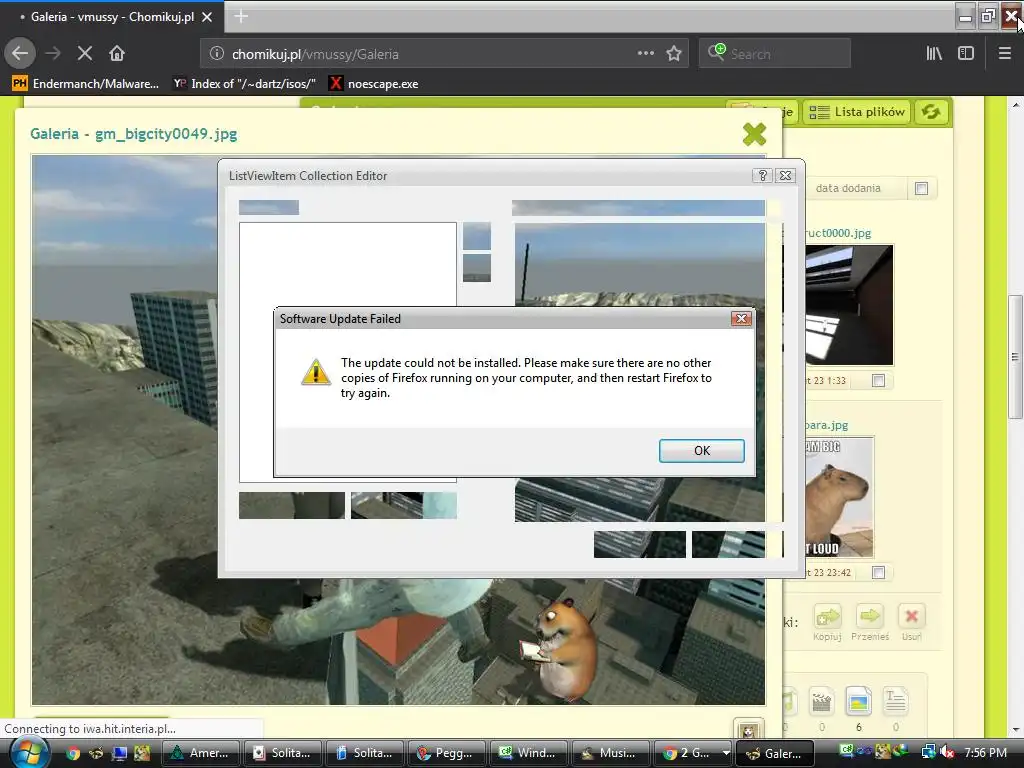Tick the checkbox under the capybara image

point(878,573)
